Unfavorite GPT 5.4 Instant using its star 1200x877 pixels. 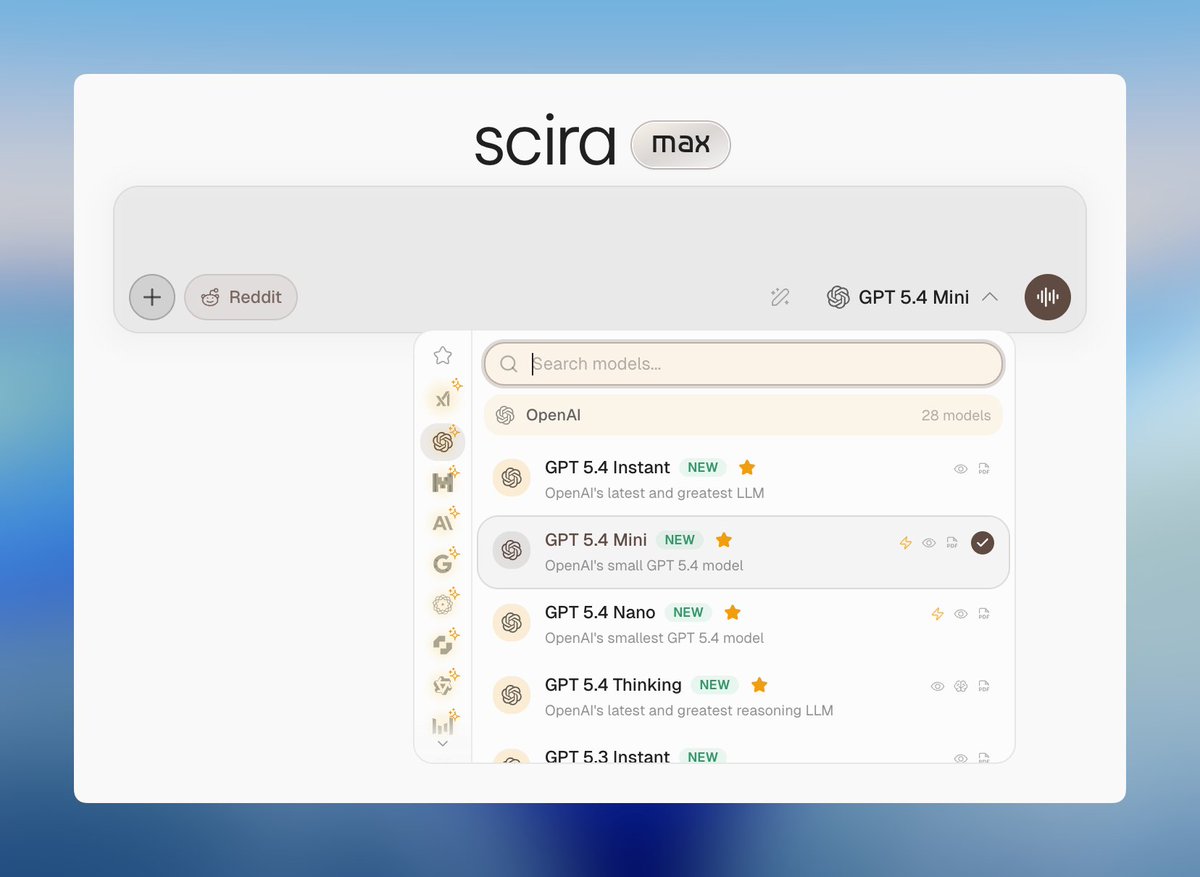click(747, 467)
